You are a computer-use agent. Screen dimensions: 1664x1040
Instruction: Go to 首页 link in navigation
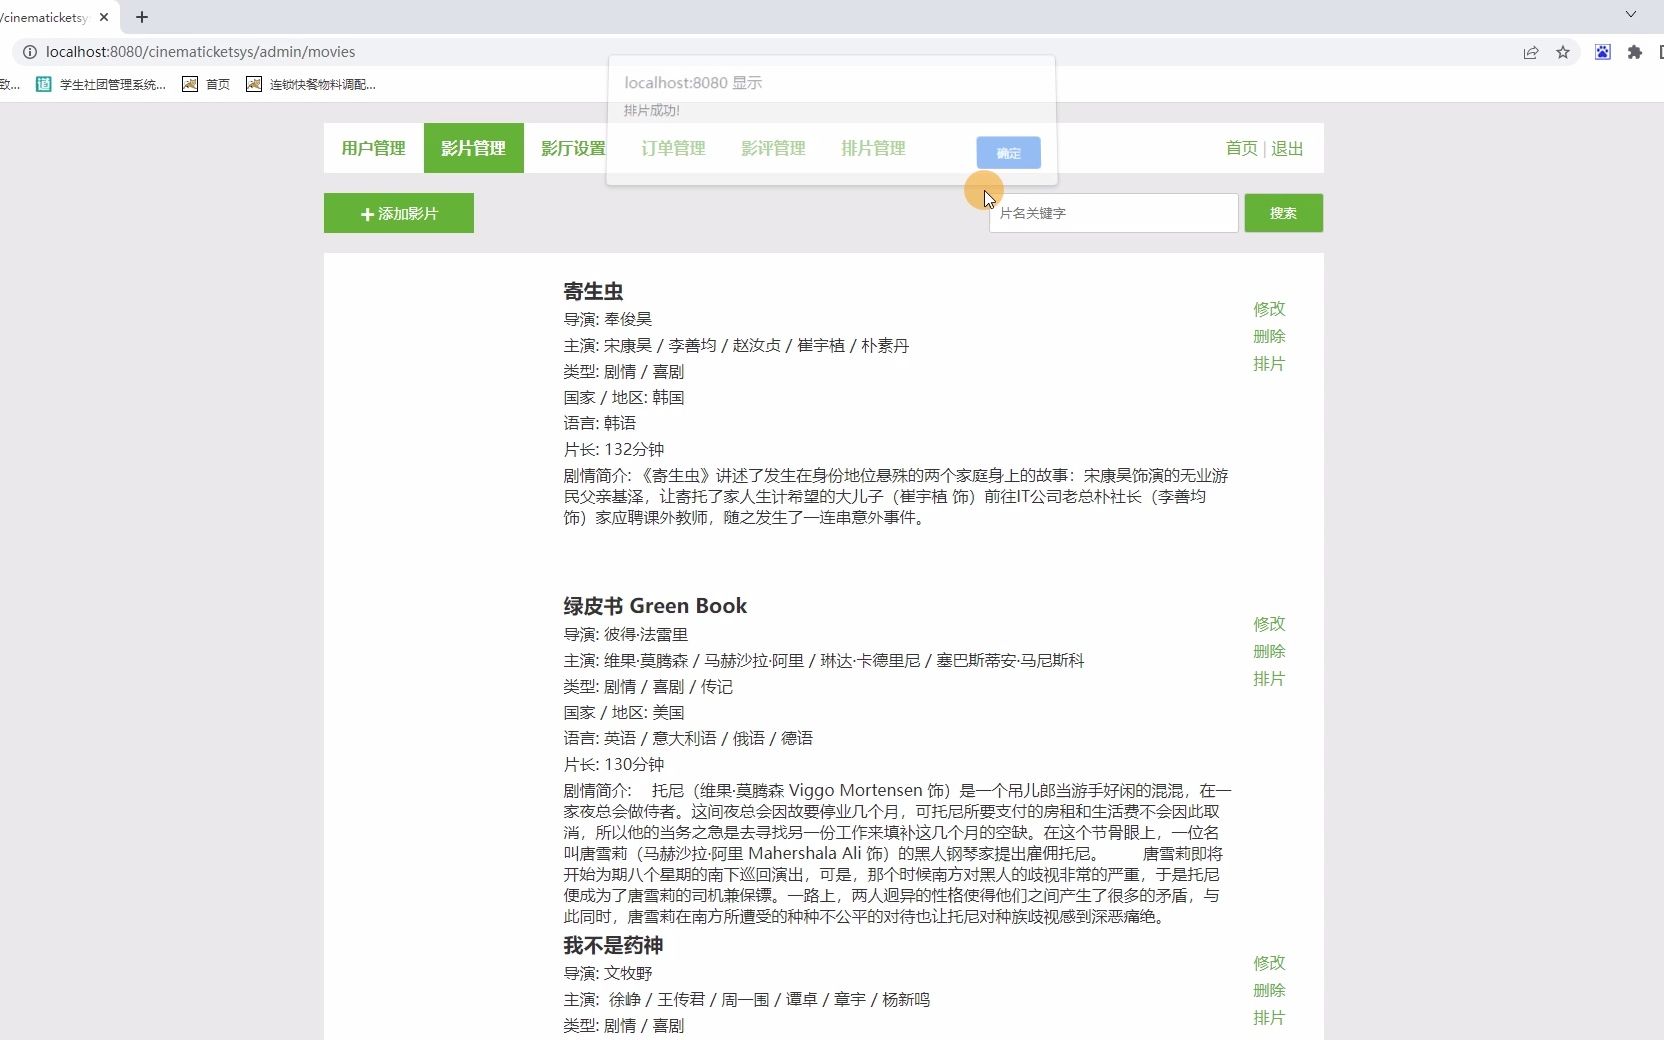tap(1241, 148)
